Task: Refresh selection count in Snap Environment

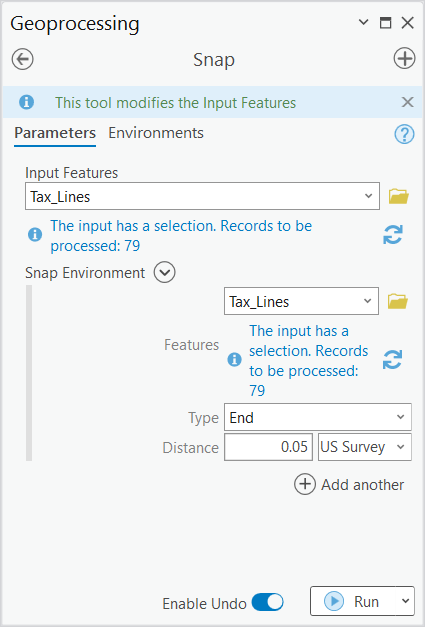Action: point(392,360)
